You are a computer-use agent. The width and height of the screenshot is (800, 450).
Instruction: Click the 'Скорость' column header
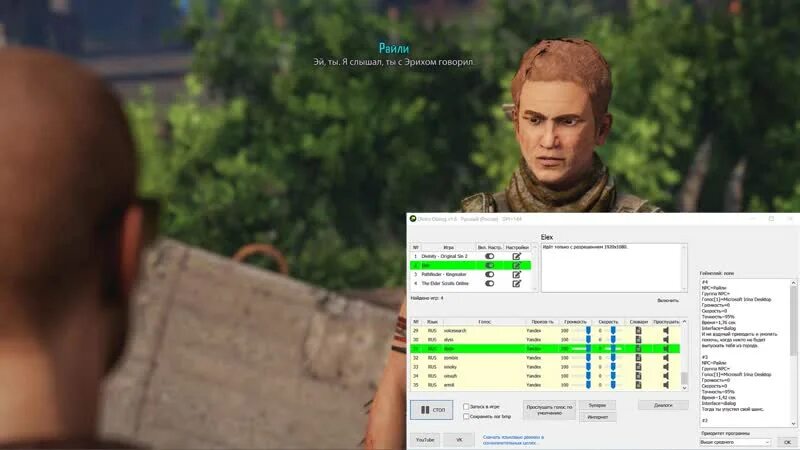pos(608,322)
